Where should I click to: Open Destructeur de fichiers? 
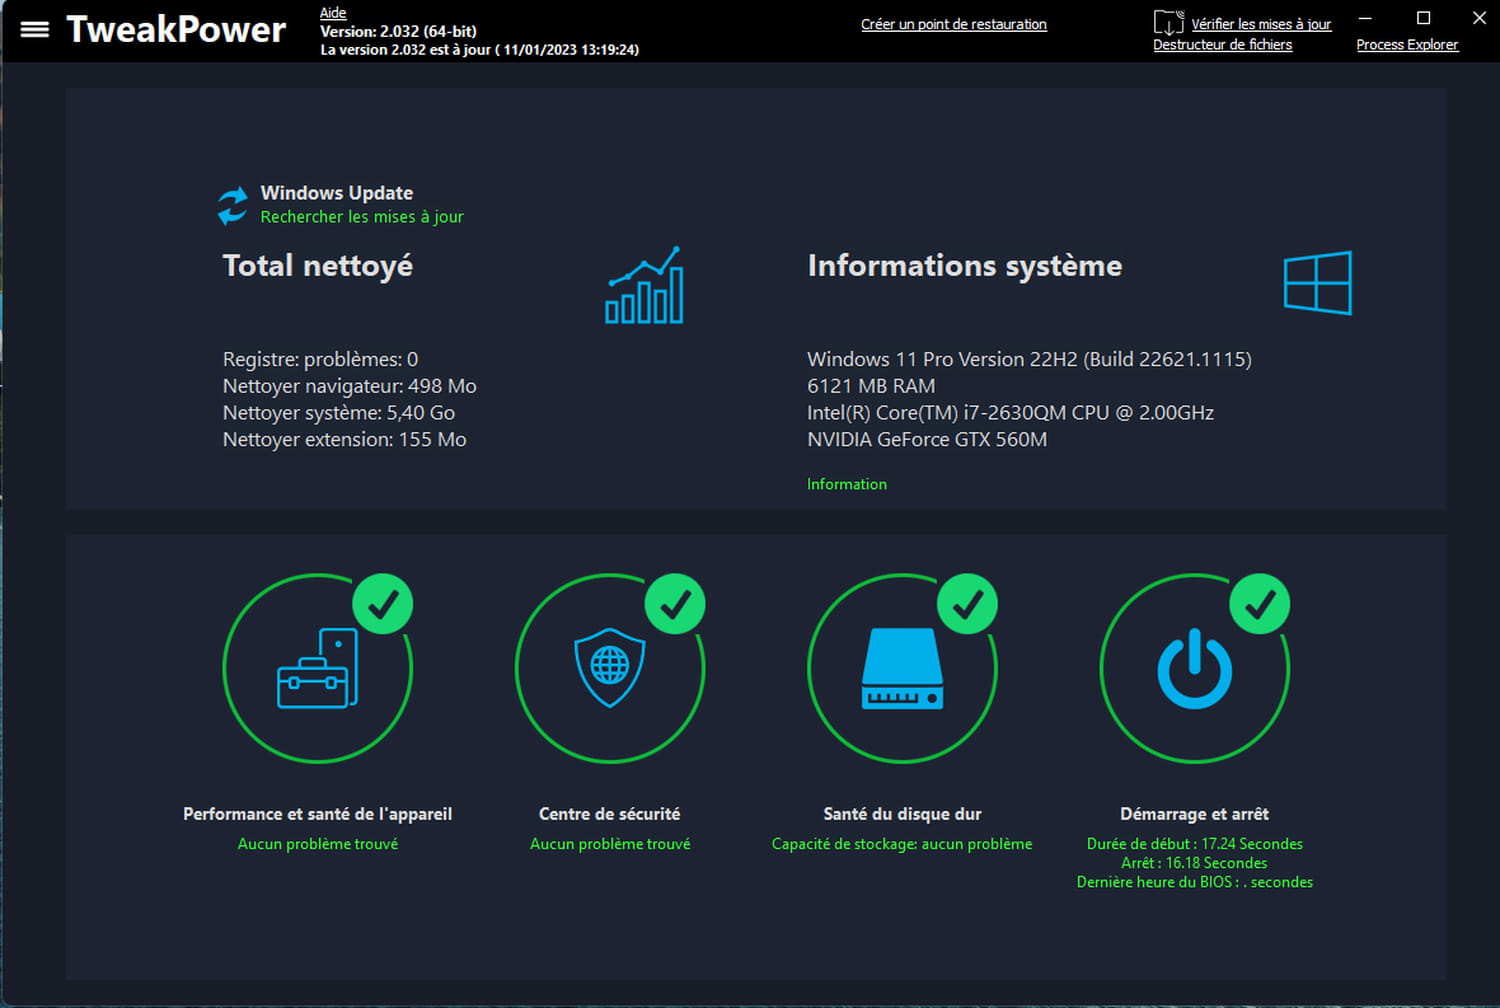pos(1222,45)
